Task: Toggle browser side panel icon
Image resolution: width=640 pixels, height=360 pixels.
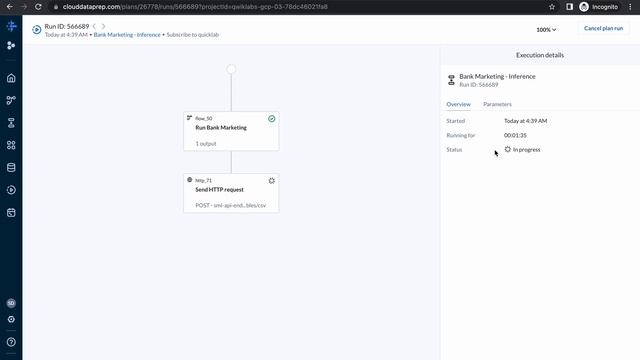Action: coord(569,7)
